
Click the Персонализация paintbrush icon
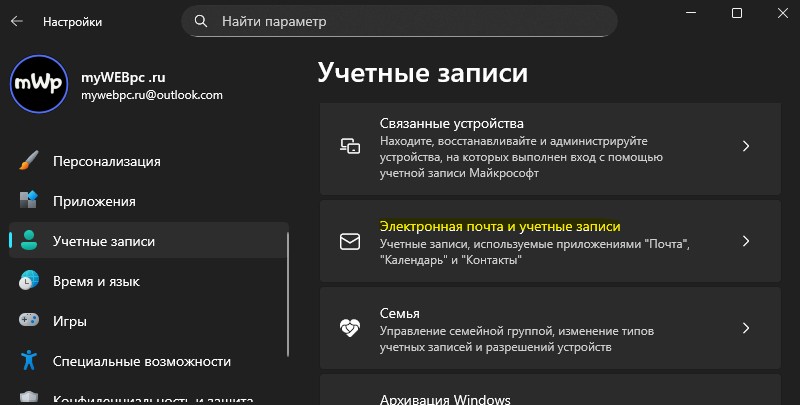[x=29, y=161]
